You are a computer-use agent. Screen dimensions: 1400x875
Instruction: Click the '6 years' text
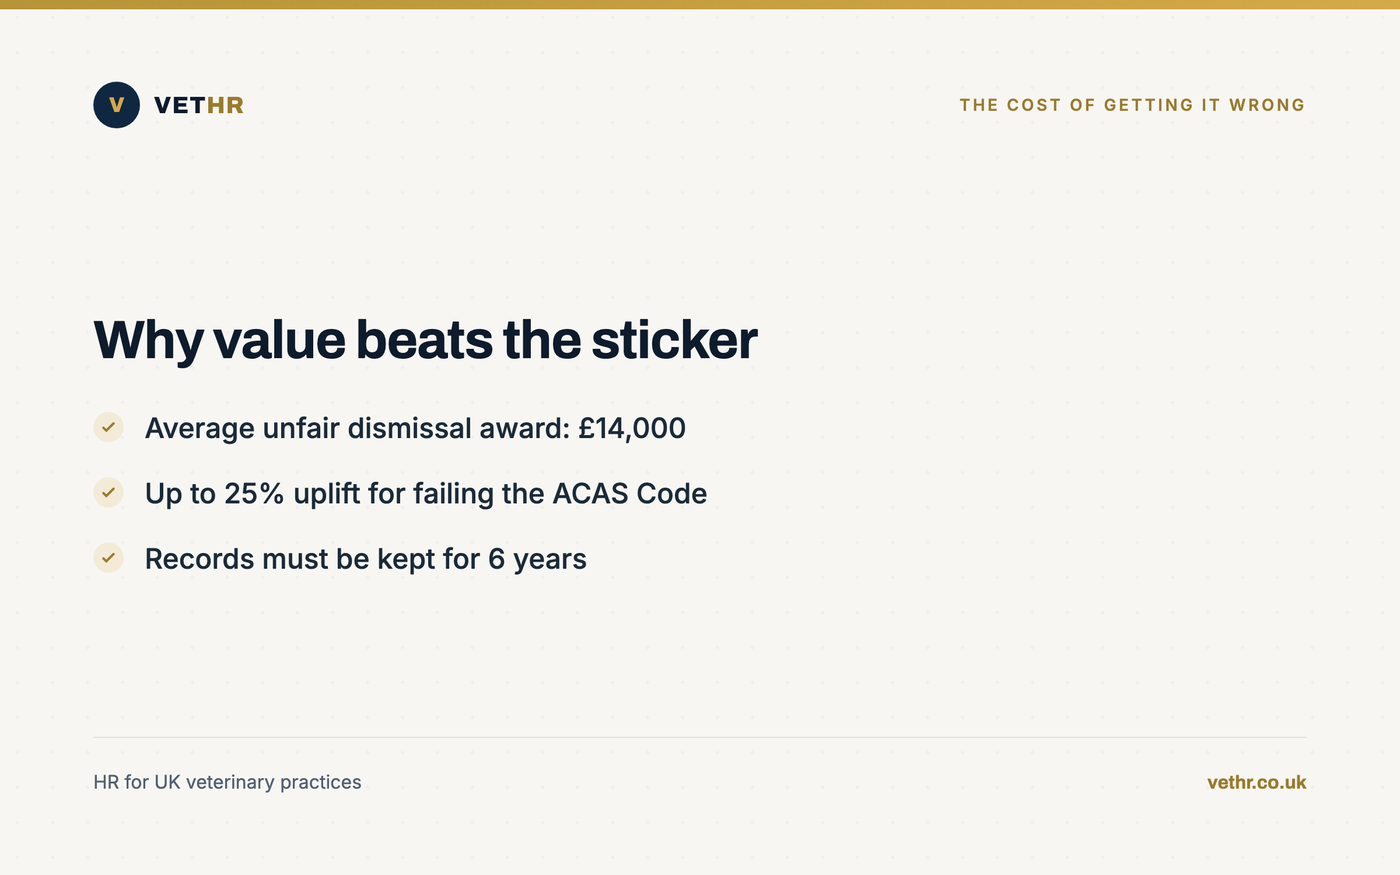tap(537, 559)
